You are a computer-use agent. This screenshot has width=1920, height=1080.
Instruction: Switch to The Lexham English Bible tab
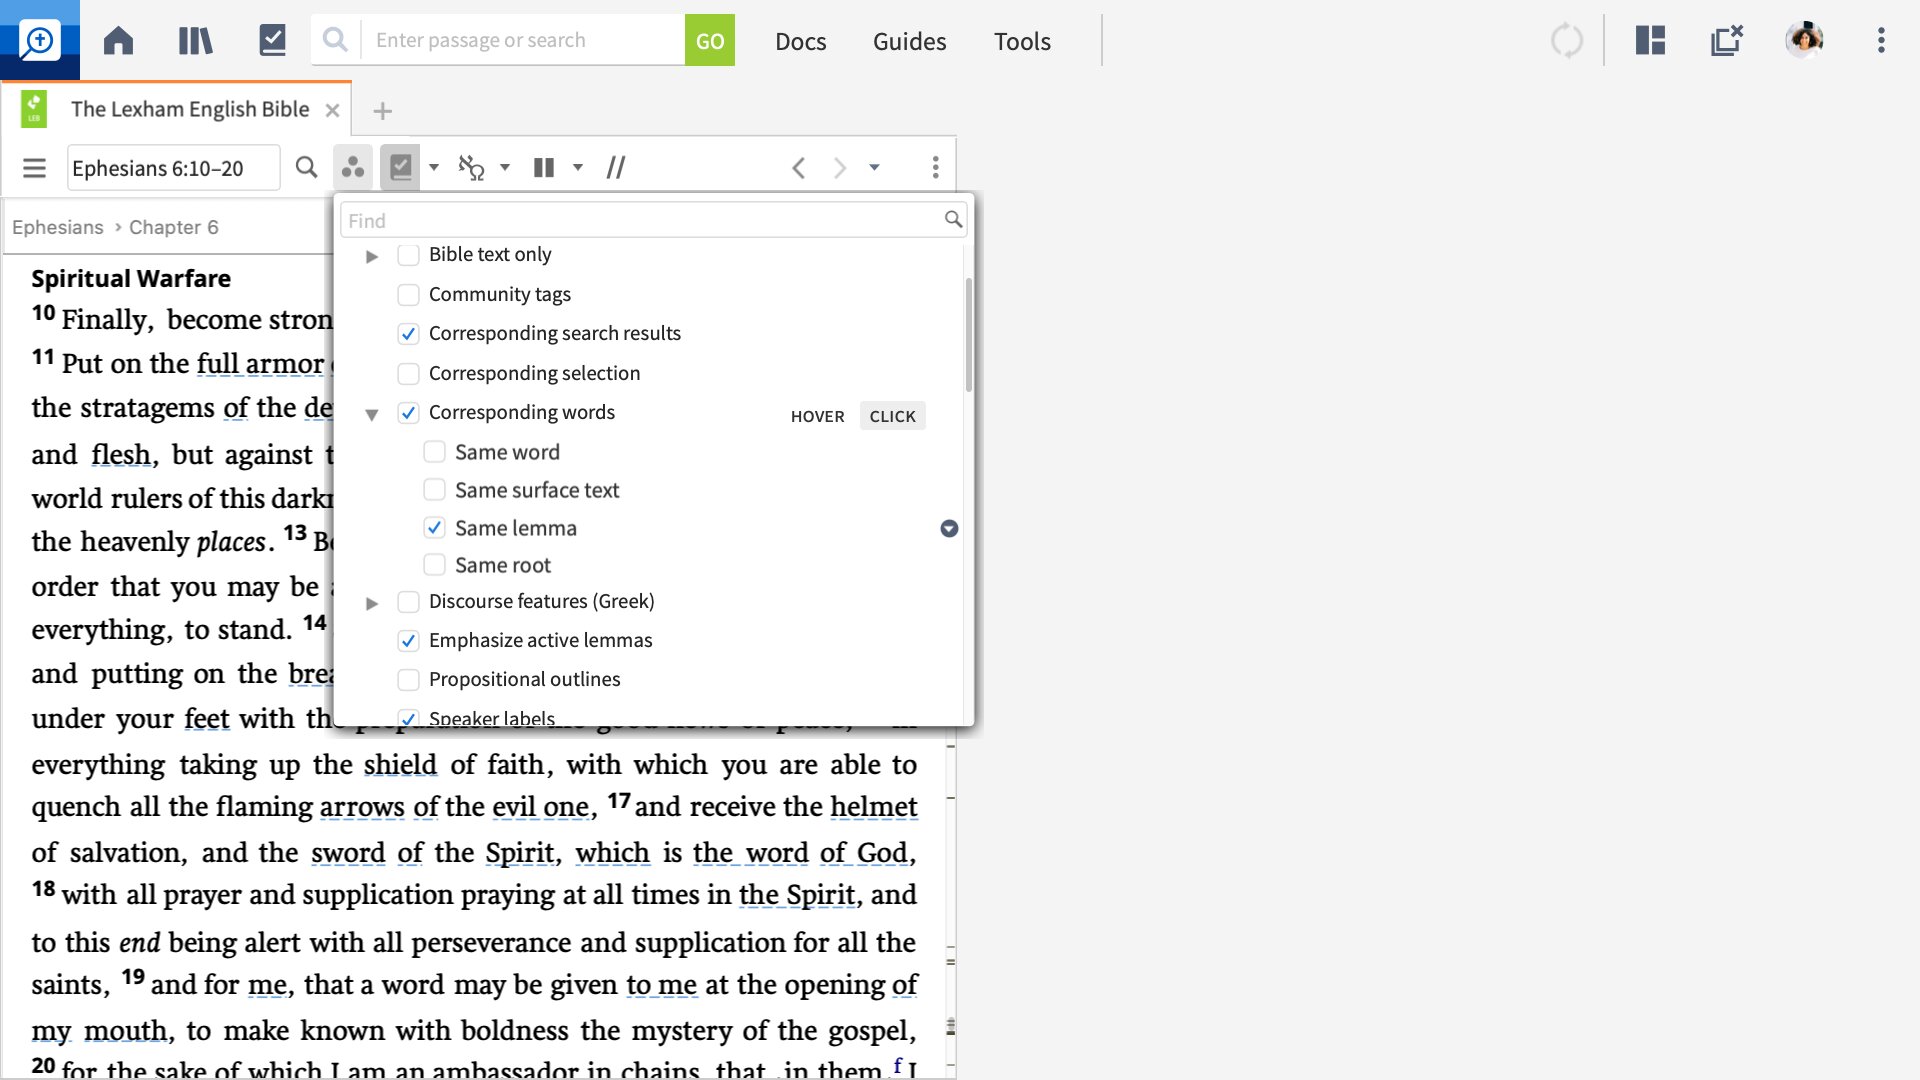(x=190, y=109)
